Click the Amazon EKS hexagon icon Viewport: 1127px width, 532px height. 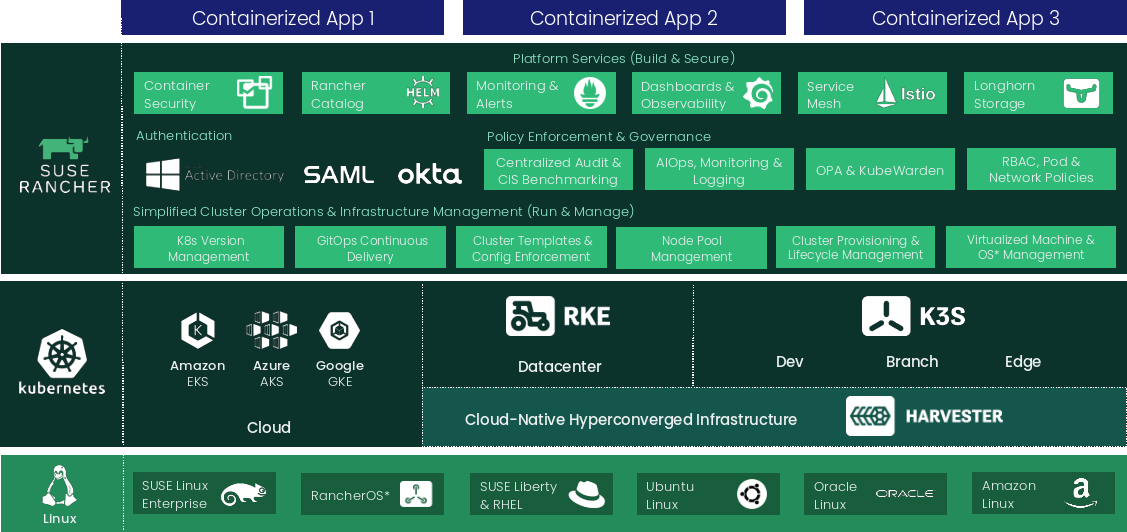[x=197, y=330]
